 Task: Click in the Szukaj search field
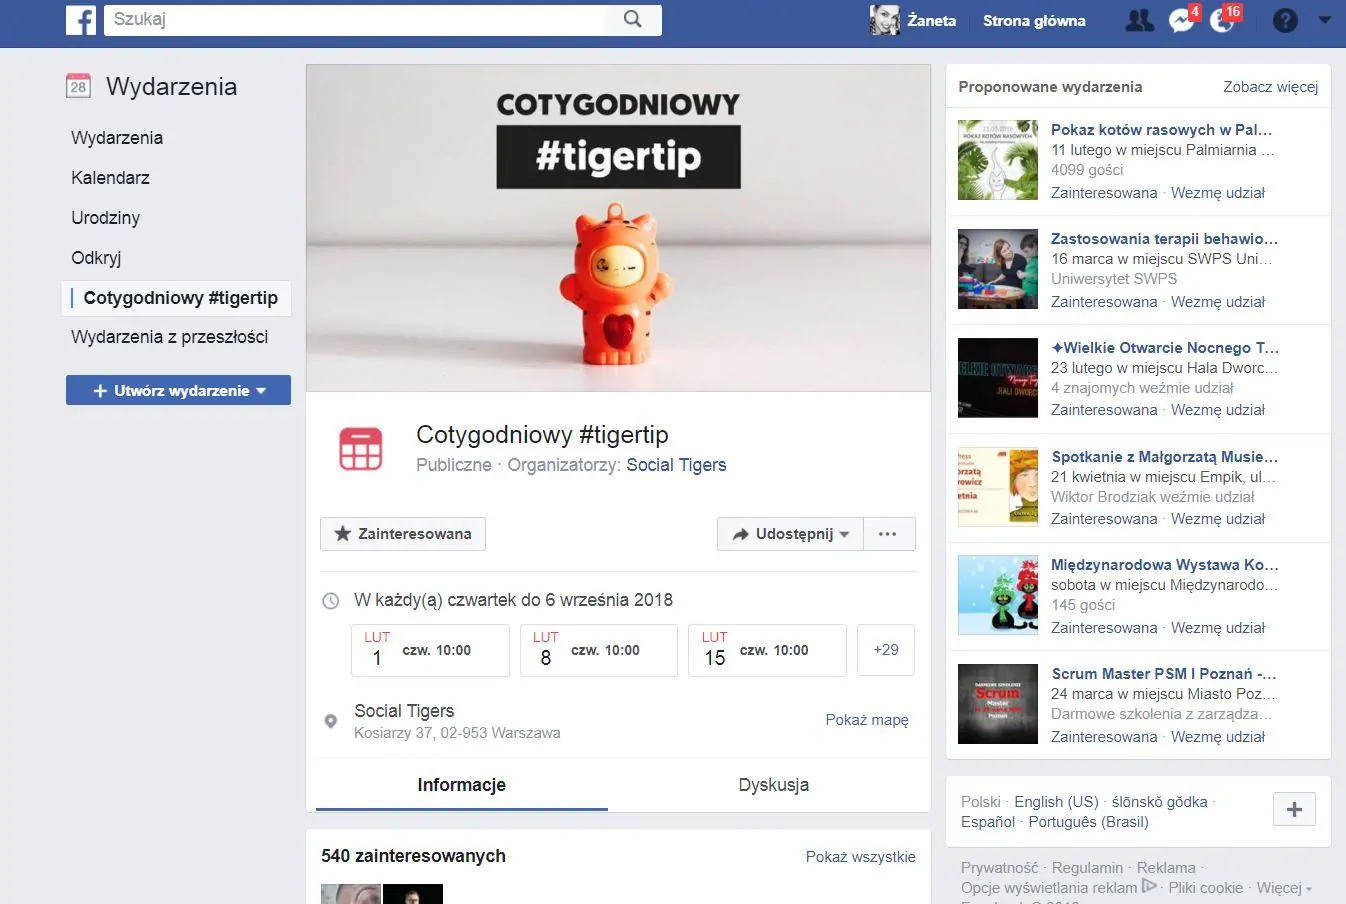pos(355,20)
